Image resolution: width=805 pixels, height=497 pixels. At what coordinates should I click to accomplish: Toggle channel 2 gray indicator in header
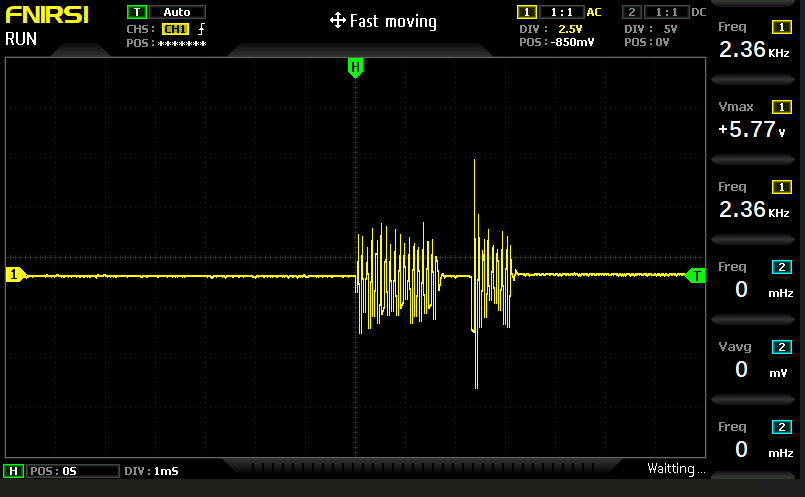coord(631,12)
